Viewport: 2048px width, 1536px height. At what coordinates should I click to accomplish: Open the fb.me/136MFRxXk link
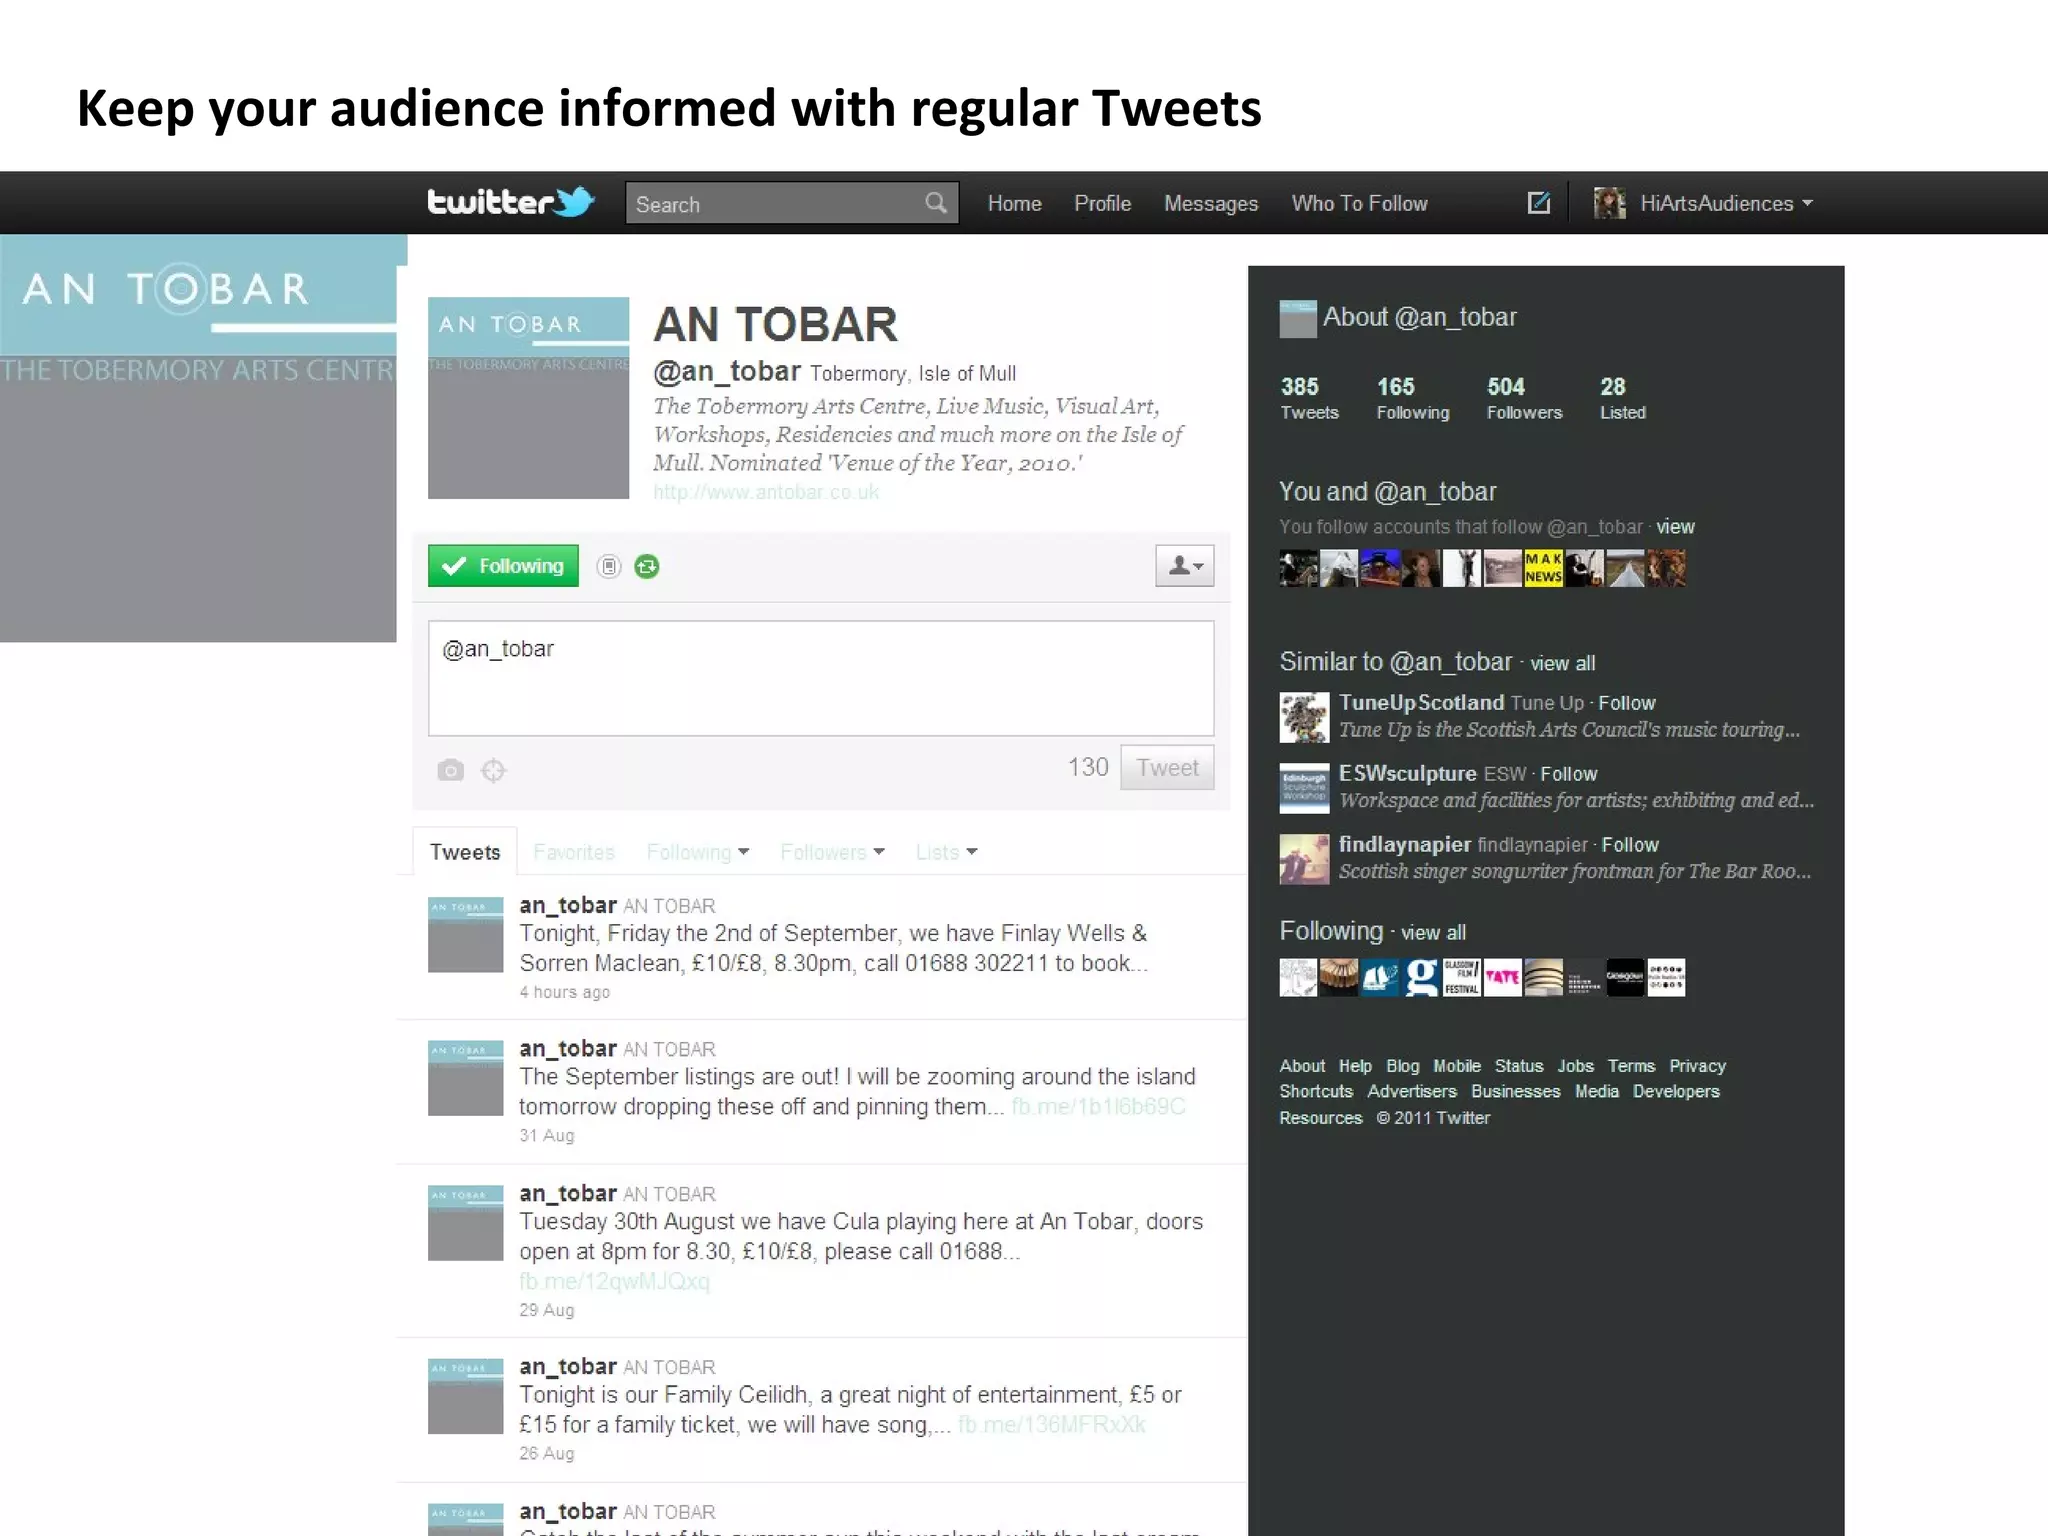pos(1052,1424)
